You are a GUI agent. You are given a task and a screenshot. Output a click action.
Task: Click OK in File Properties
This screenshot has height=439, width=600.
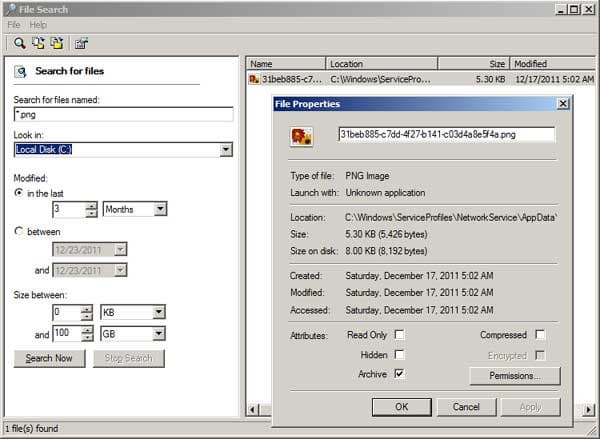click(401, 406)
